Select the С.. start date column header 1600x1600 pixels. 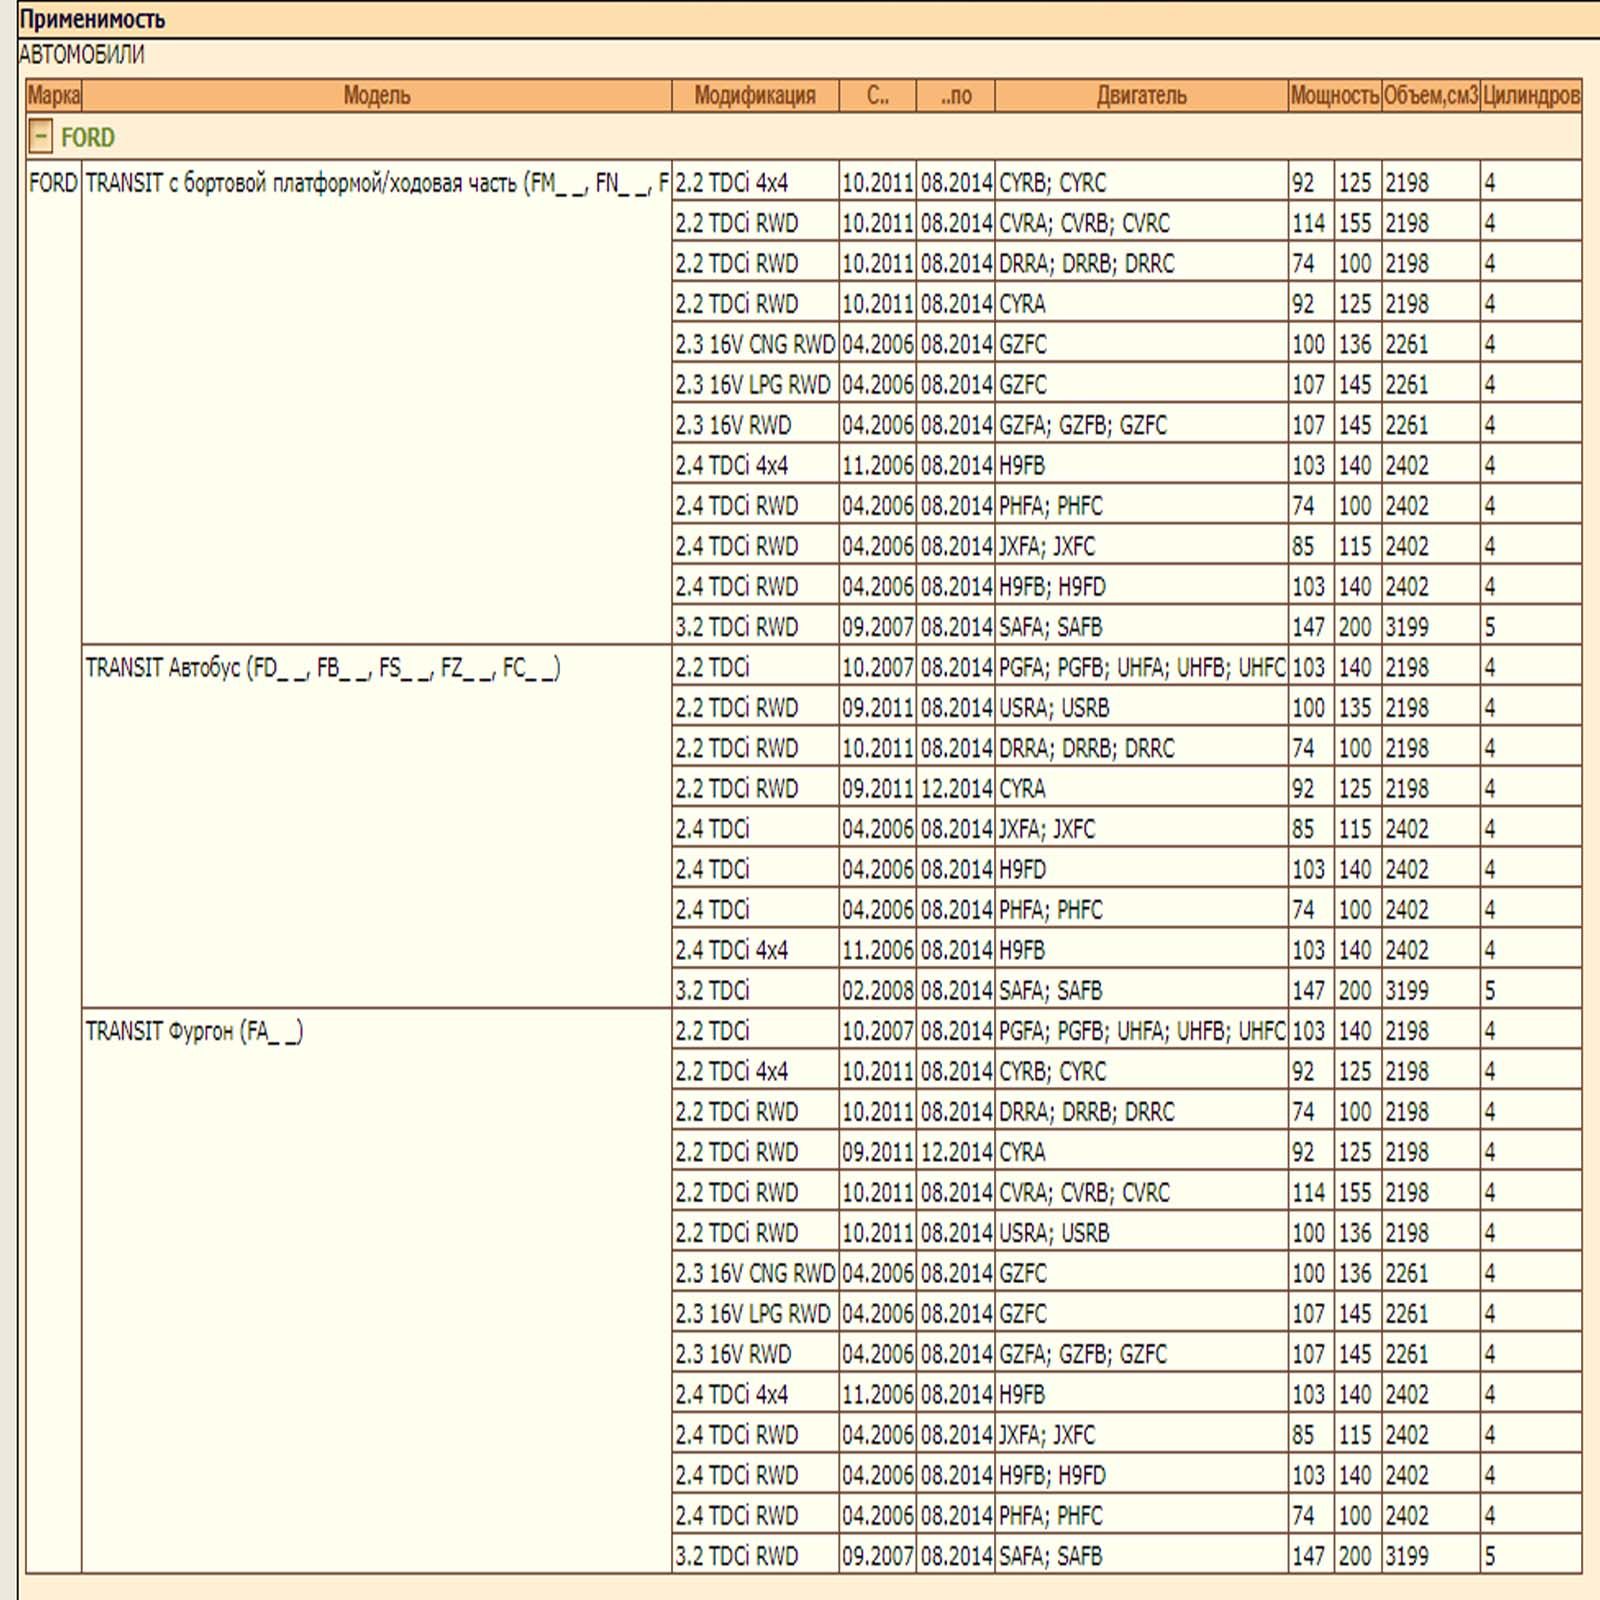point(877,96)
